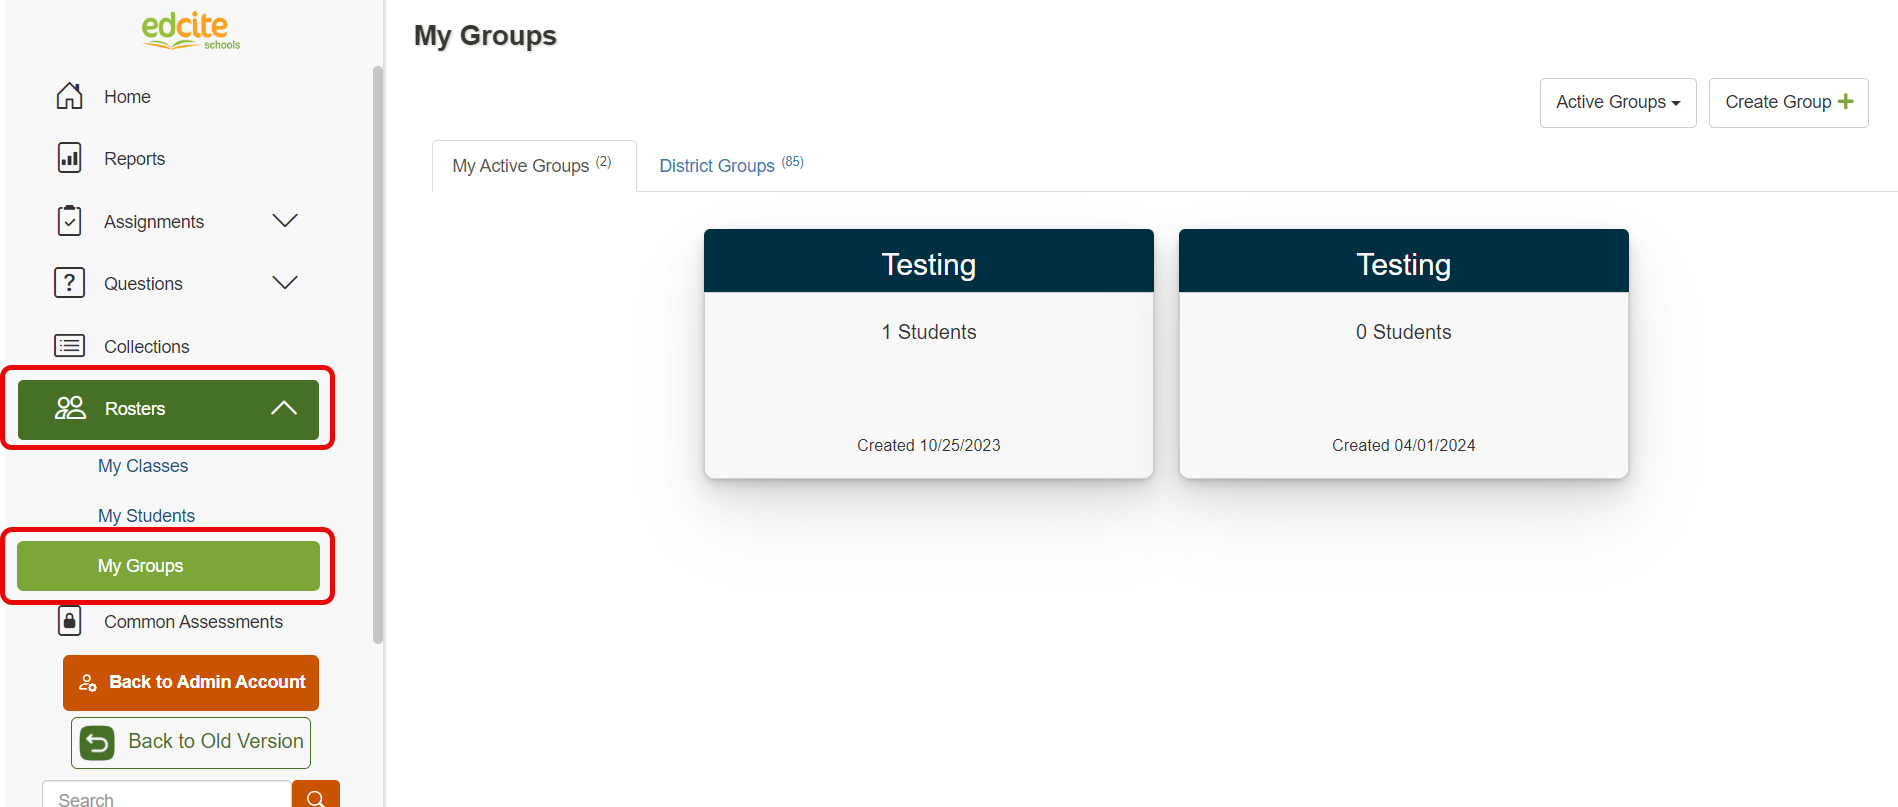Open the Assignments menu label

click(154, 222)
